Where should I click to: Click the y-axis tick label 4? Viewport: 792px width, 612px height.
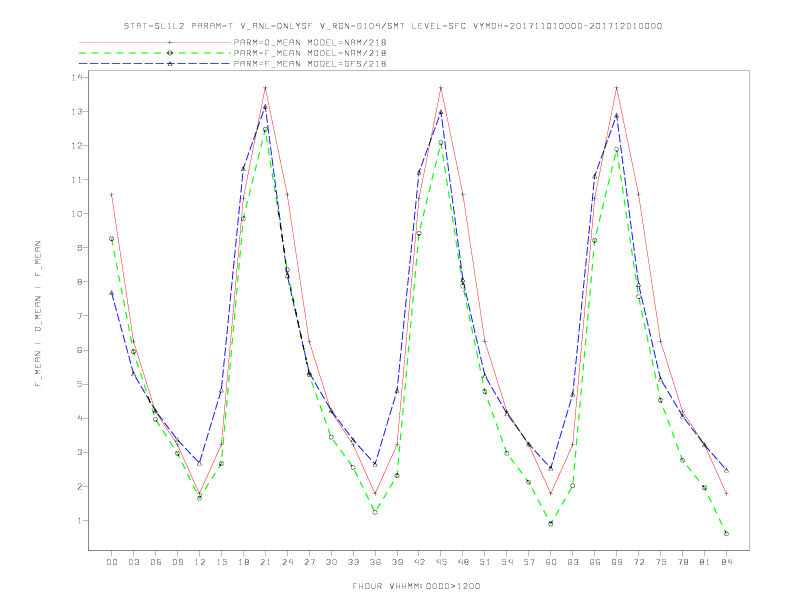(x=80, y=418)
